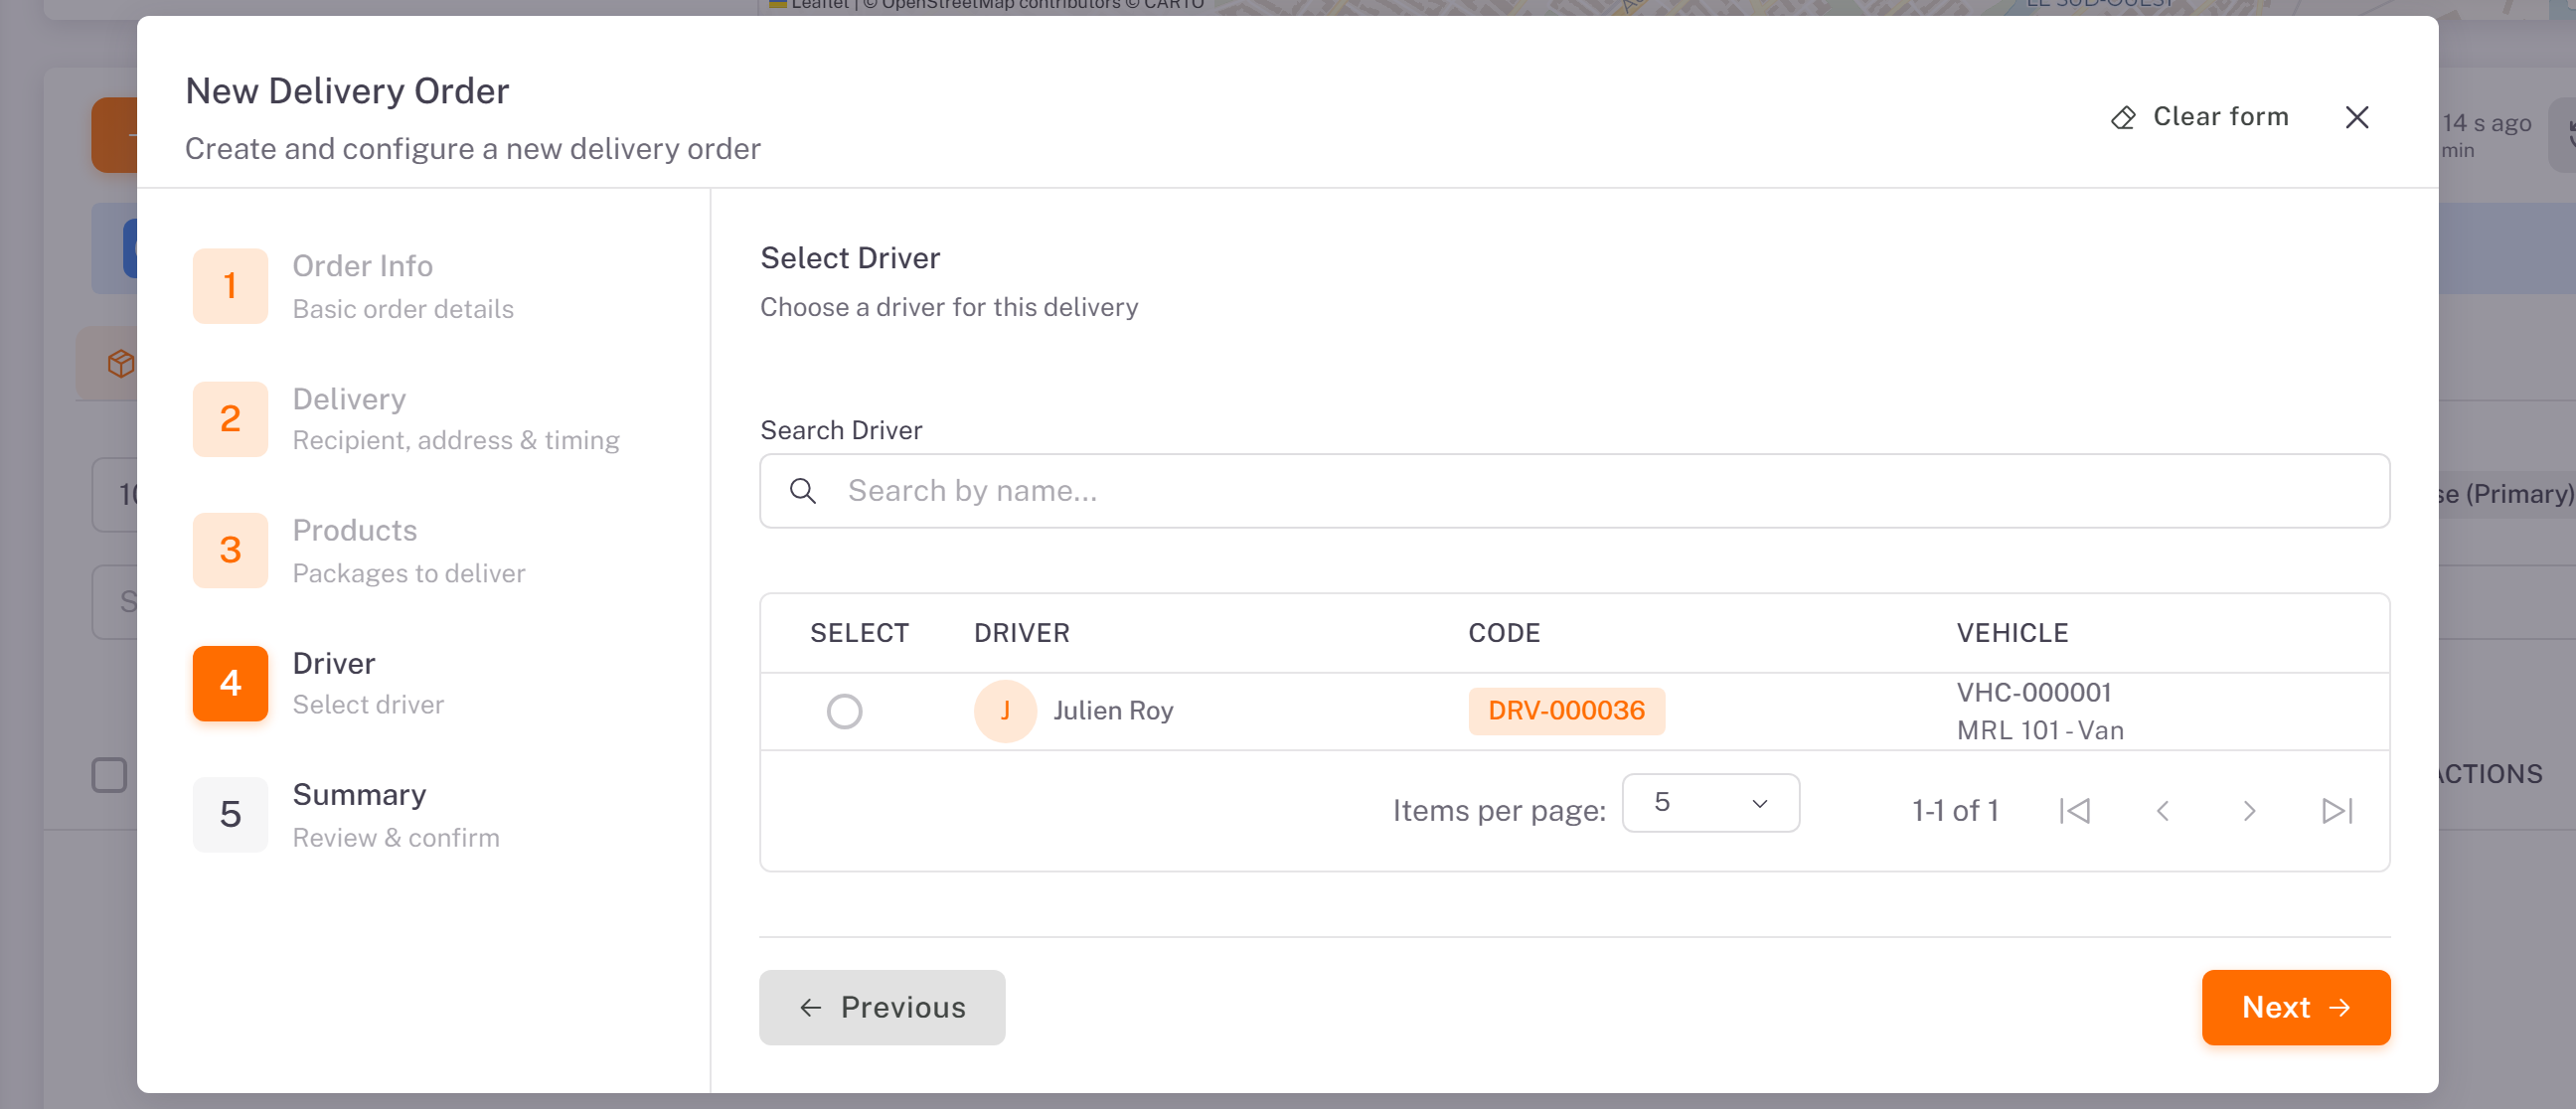Tick the table select-all checkbox behind dialog

(109, 775)
